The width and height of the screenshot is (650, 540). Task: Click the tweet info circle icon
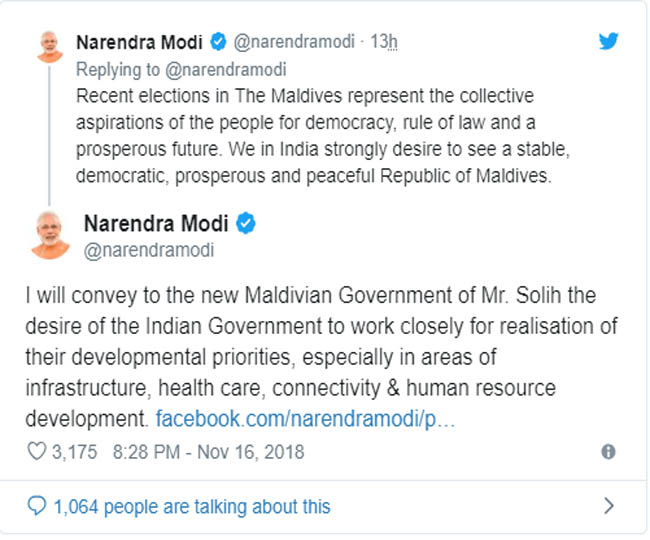[608, 452]
